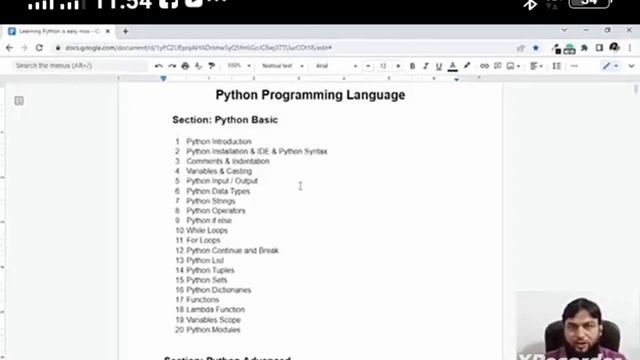Close the Learning Python tab
This screenshot has height=360, width=640.
point(108,31)
